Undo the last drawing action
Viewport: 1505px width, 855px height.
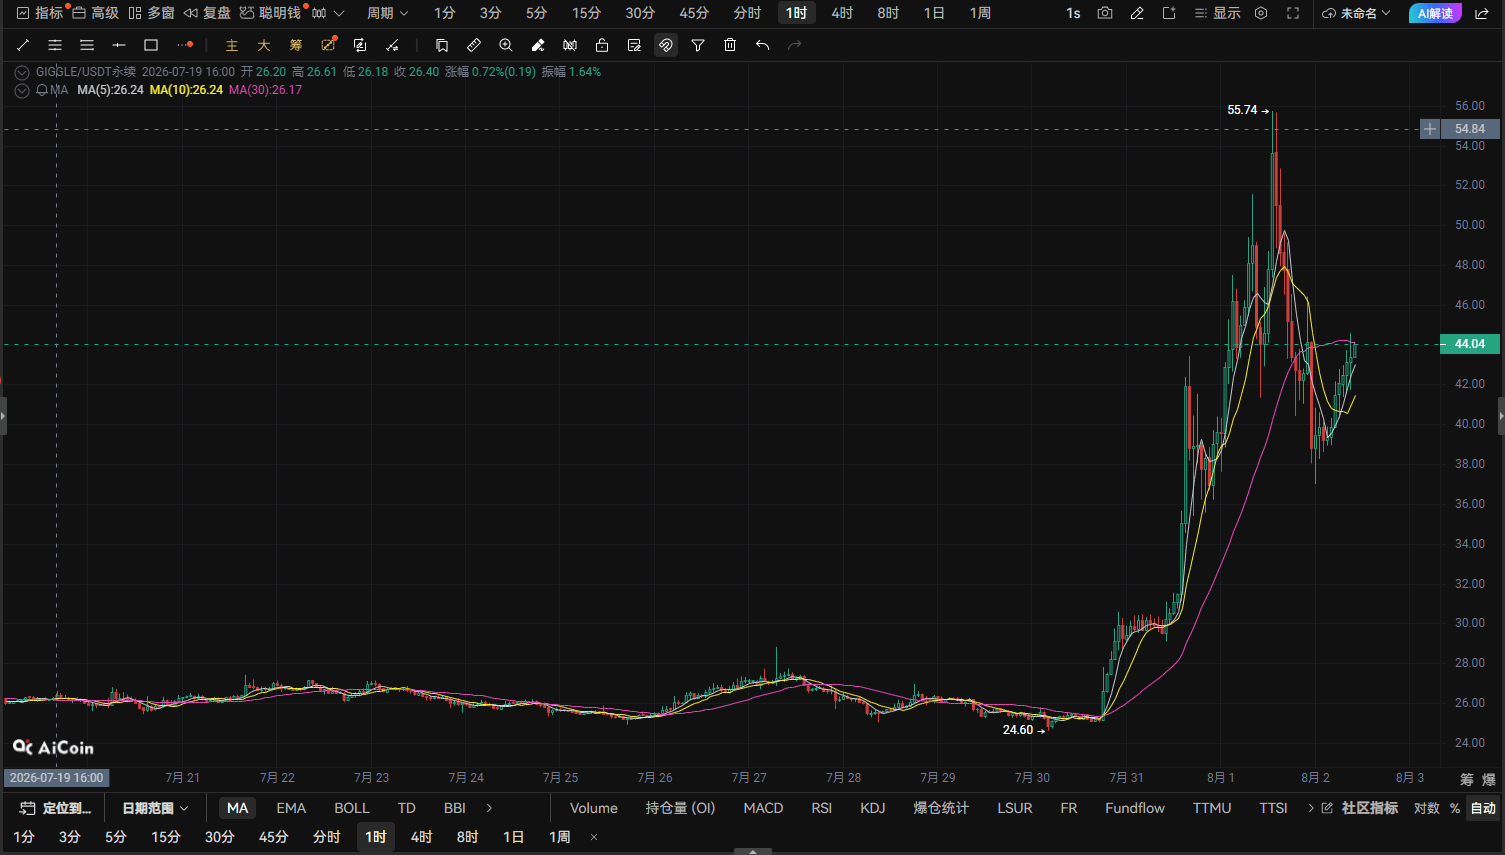click(x=762, y=45)
